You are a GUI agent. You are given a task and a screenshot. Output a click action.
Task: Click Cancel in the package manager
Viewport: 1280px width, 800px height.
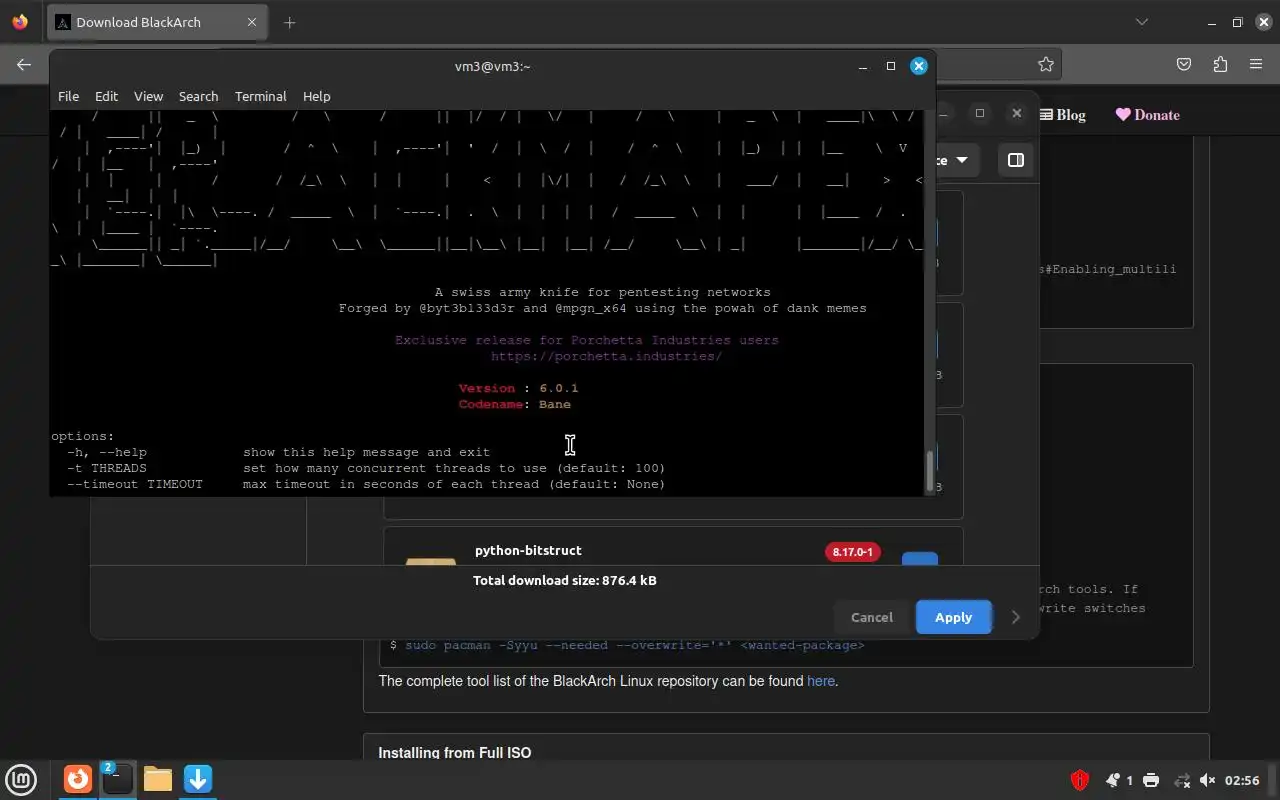click(x=871, y=617)
